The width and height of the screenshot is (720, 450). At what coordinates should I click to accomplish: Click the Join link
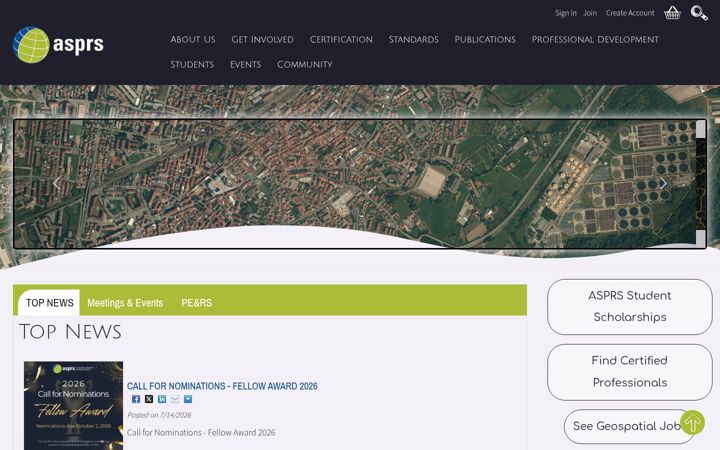tap(590, 13)
